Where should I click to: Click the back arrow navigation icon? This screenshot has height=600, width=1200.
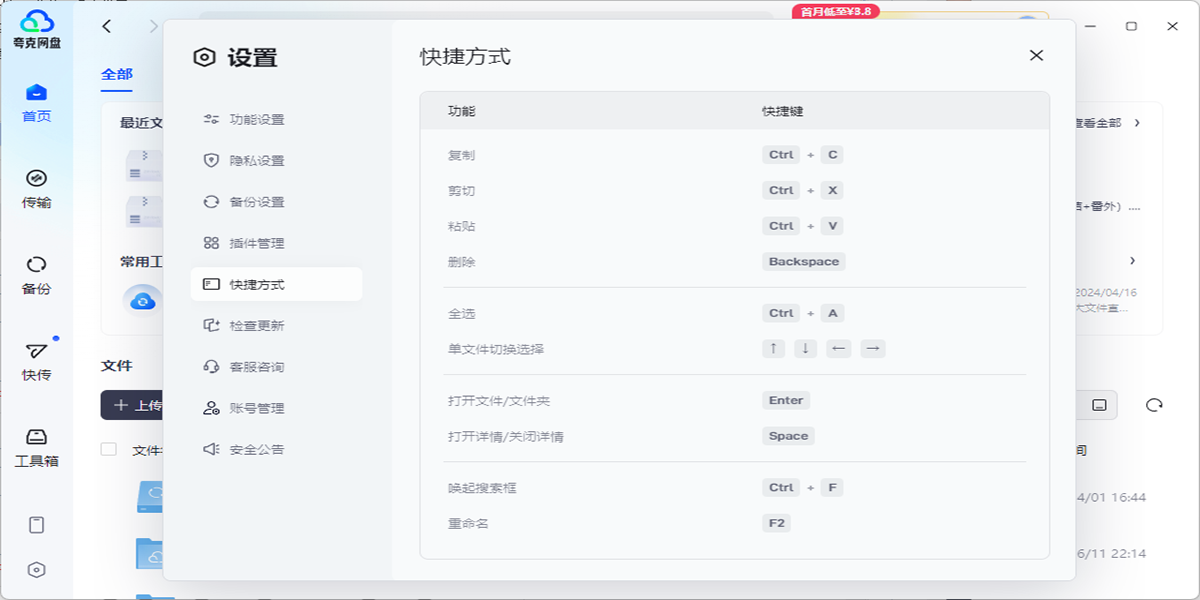(106, 26)
